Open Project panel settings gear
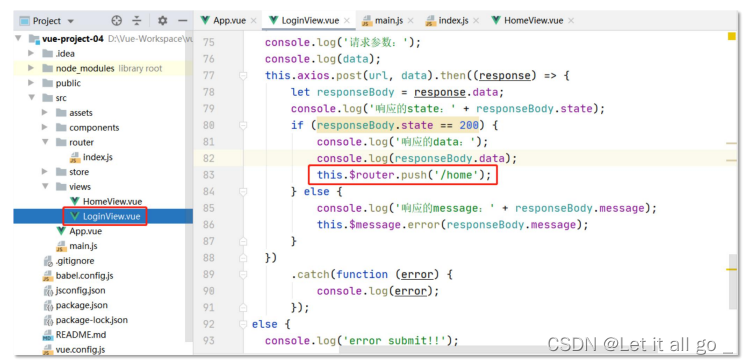 pos(163,21)
